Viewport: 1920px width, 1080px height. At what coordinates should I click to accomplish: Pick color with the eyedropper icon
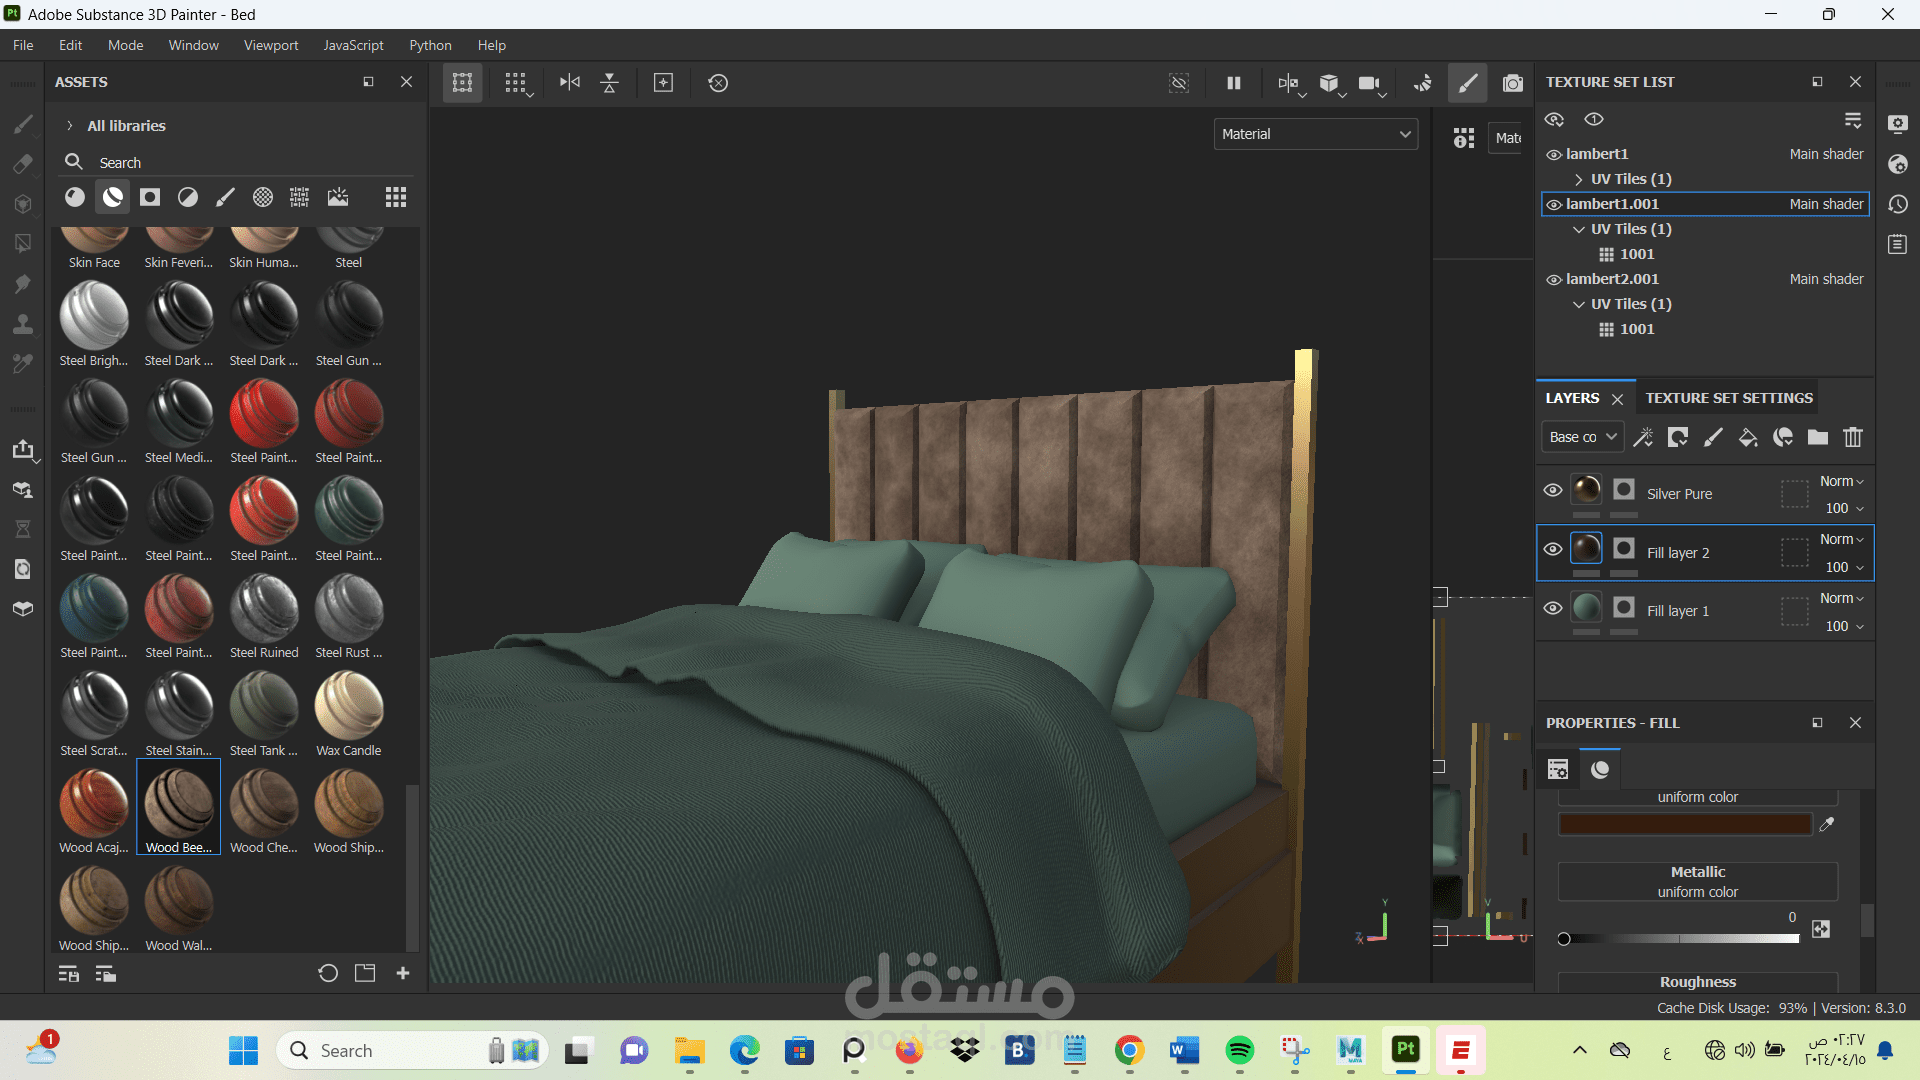pos(1827,824)
